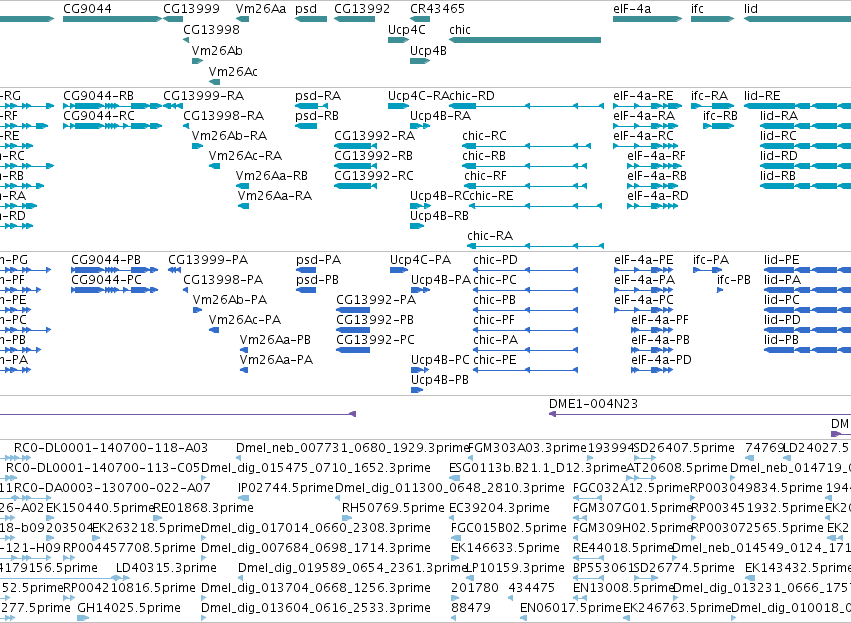Click the RE01868.3prime EST label
The image size is (851, 623).
pyautogui.click(x=204, y=508)
